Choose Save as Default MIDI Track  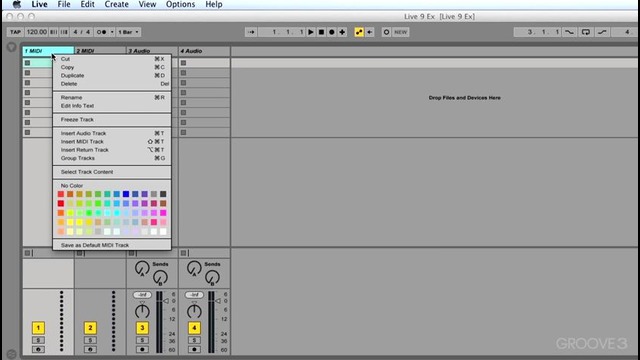click(x=112, y=245)
